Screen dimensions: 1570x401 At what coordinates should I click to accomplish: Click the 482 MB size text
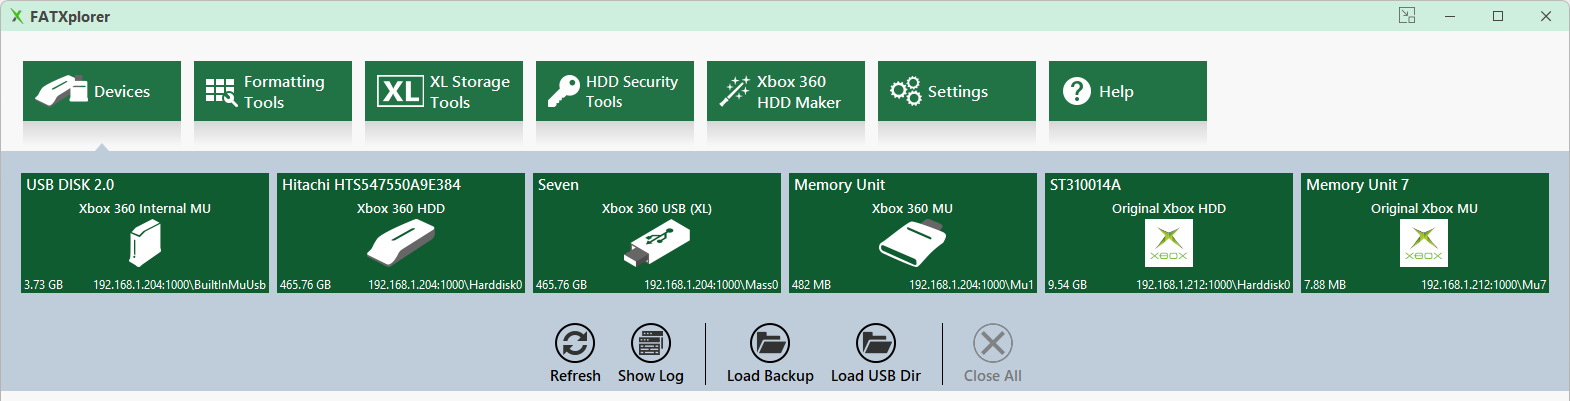click(x=812, y=285)
